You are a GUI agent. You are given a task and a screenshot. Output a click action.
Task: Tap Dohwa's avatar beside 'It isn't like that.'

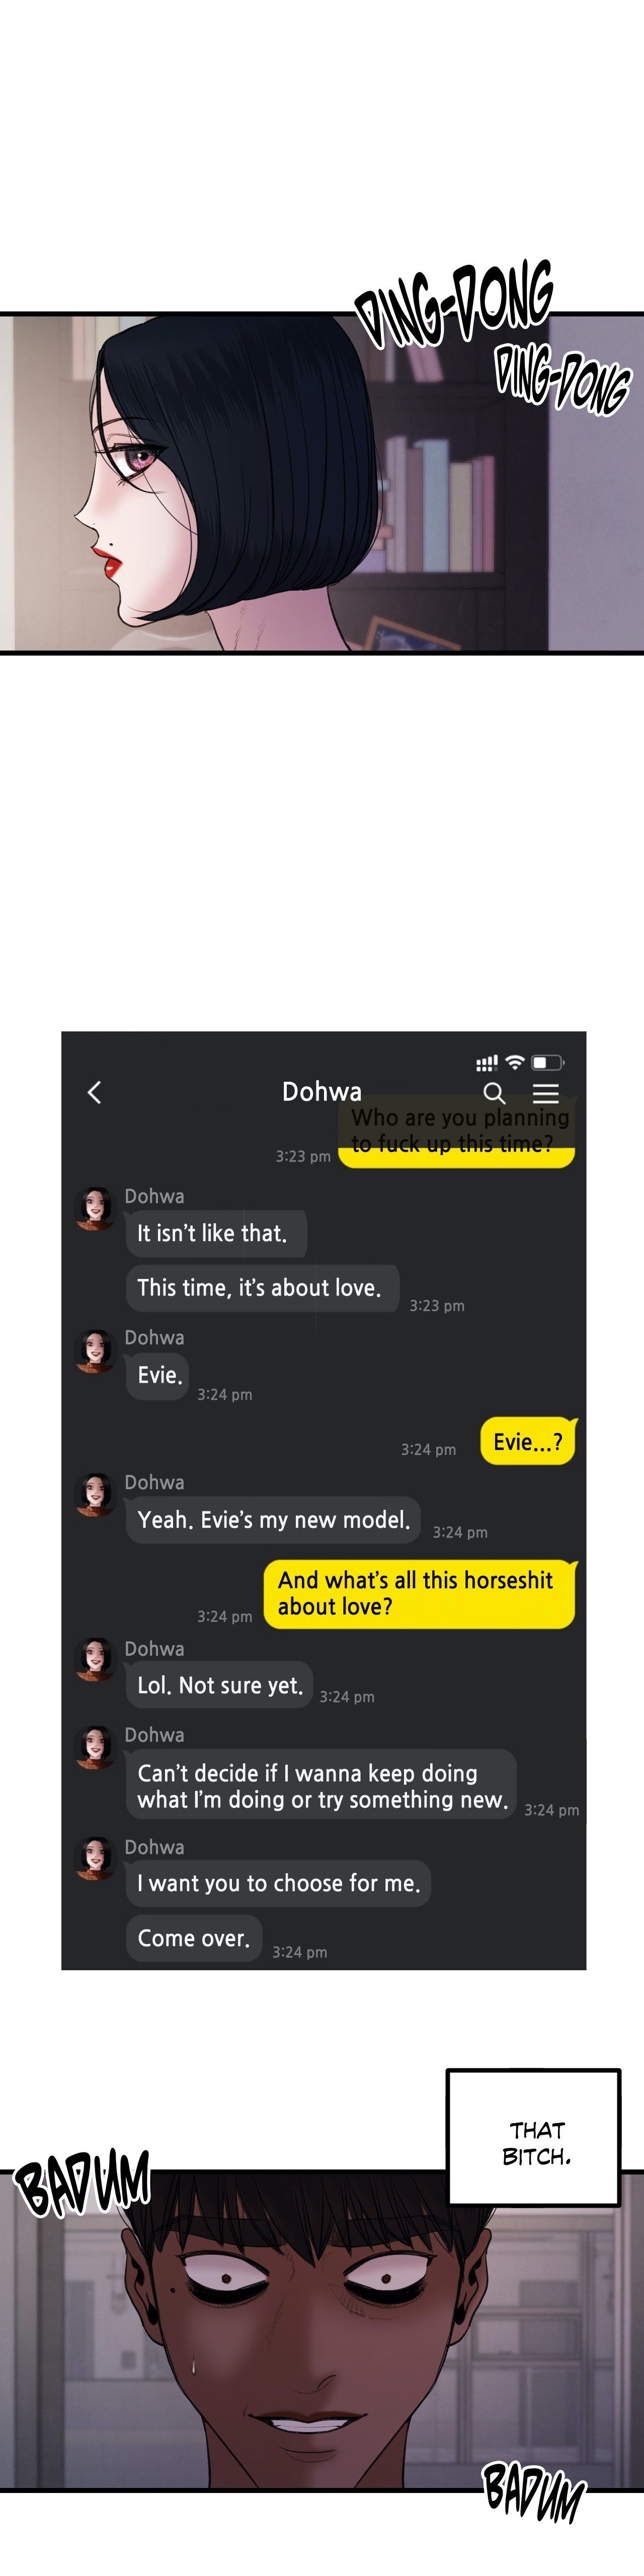[x=96, y=1208]
